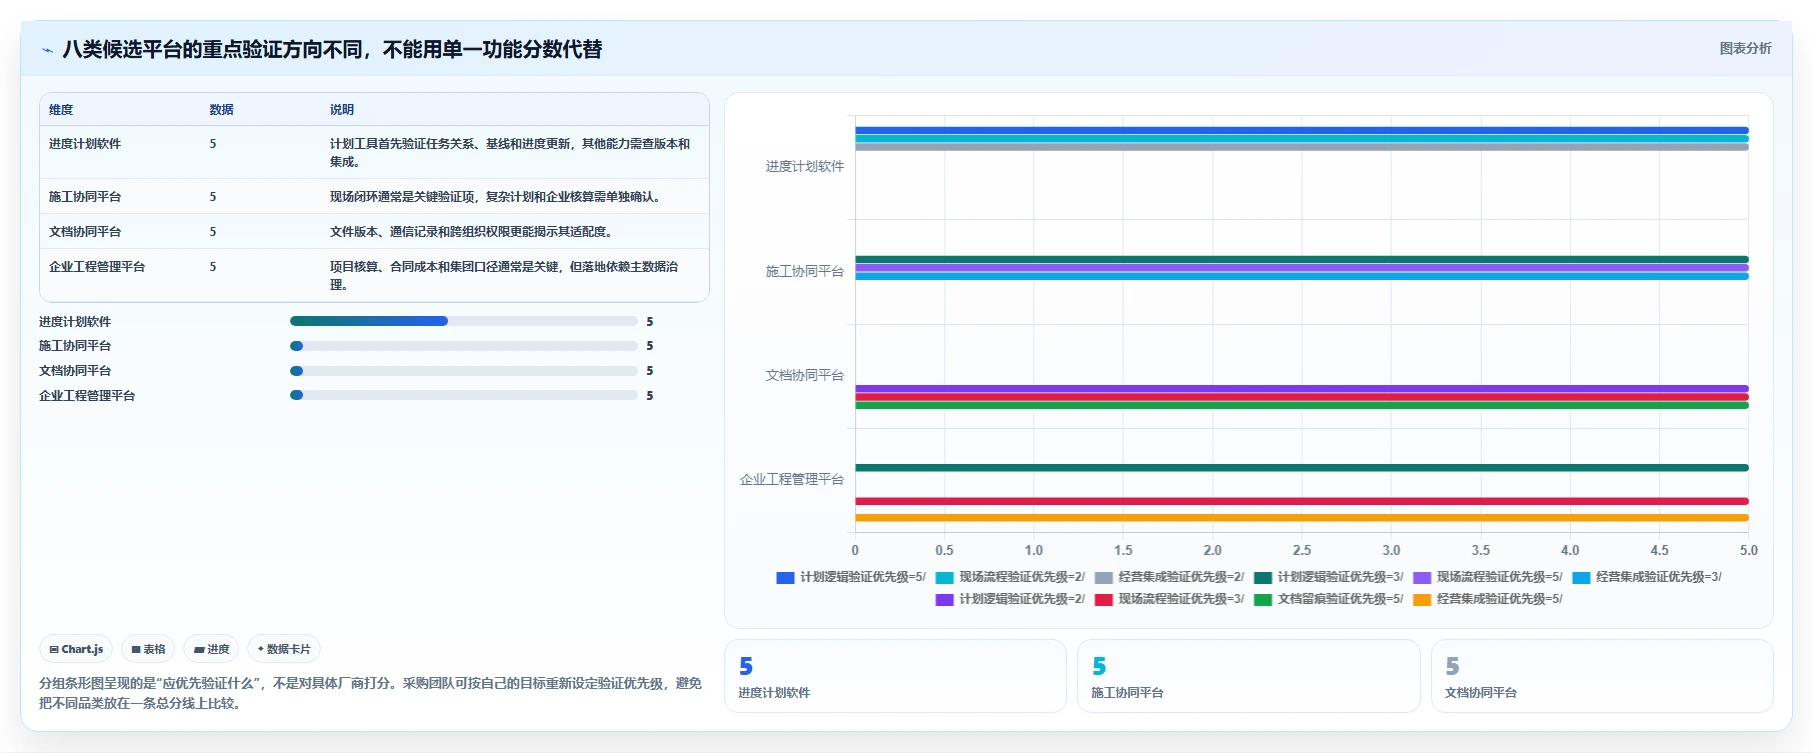Click the 数据 column header
The image size is (1813, 753).
coord(221,110)
